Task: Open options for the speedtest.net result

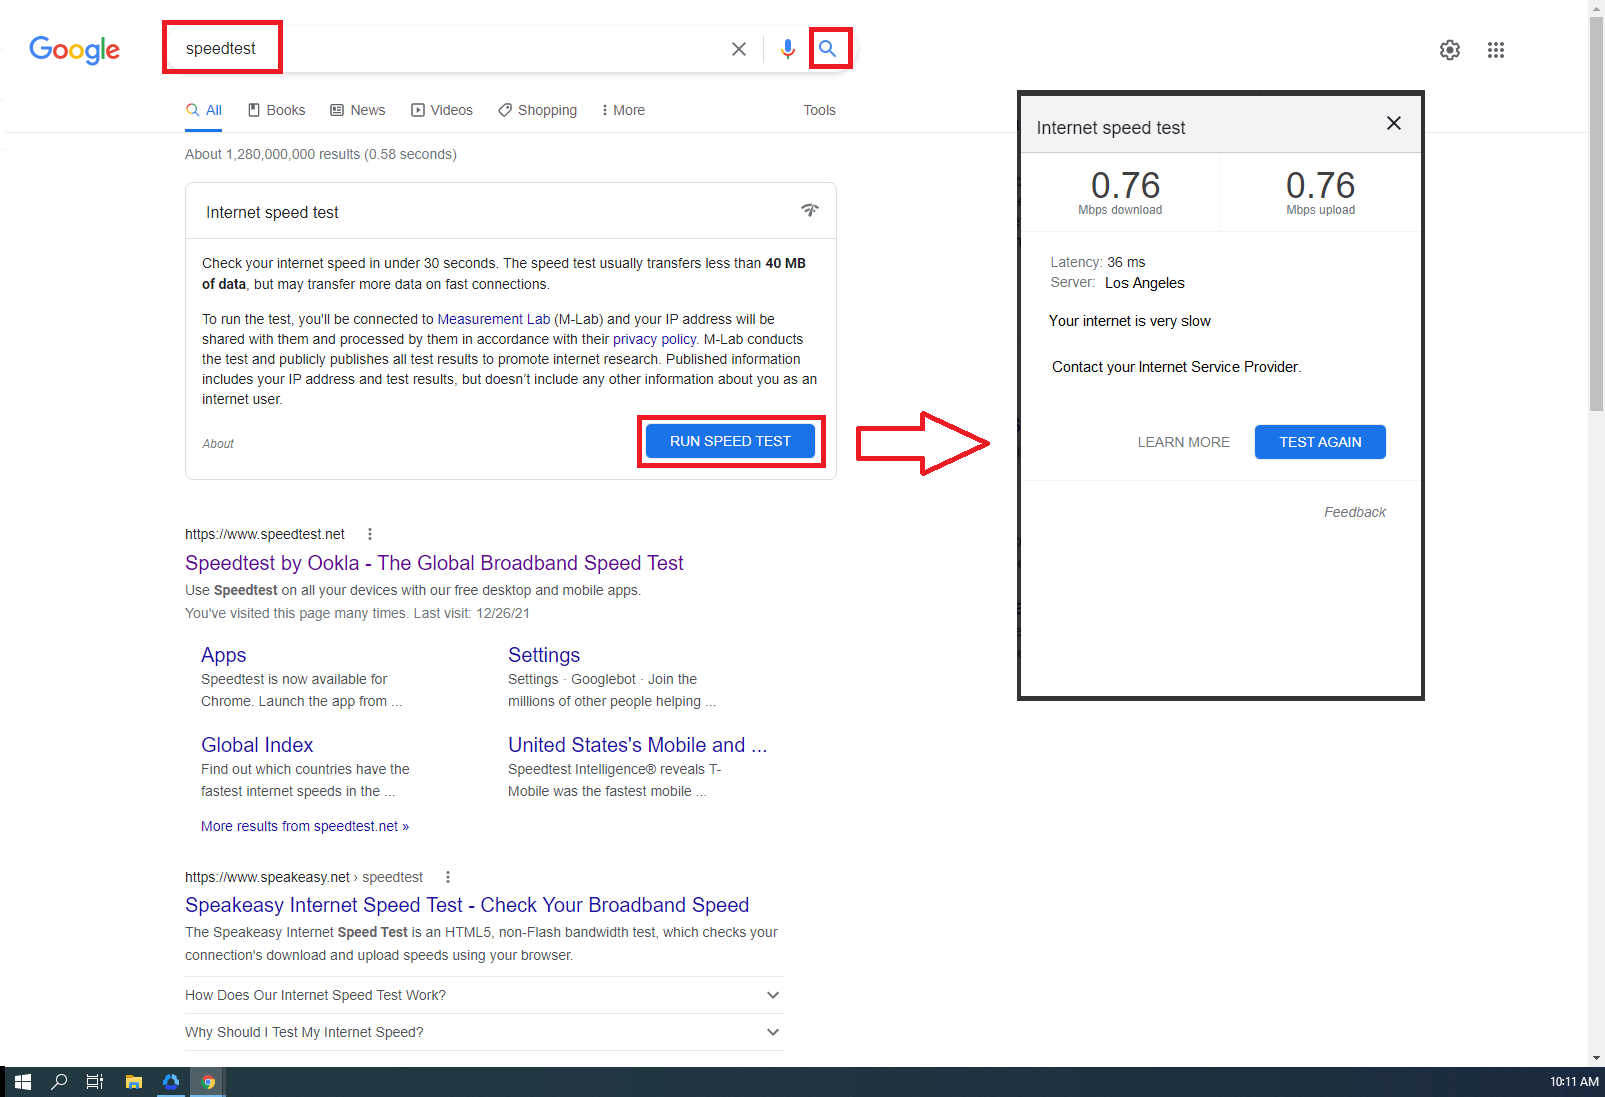Action: coord(370,534)
